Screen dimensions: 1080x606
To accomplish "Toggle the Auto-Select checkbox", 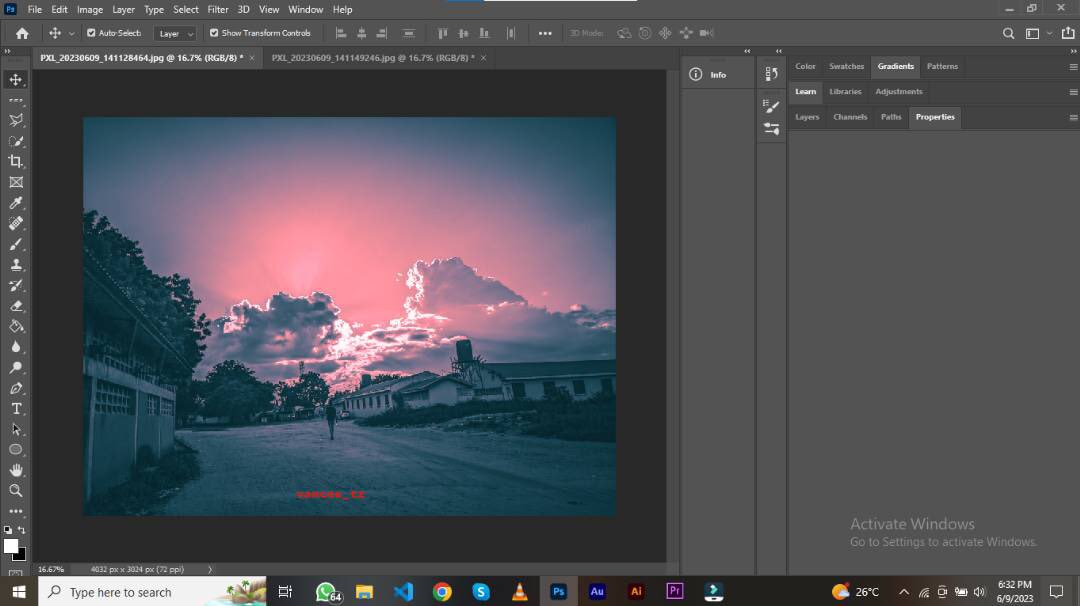I will pos(91,33).
